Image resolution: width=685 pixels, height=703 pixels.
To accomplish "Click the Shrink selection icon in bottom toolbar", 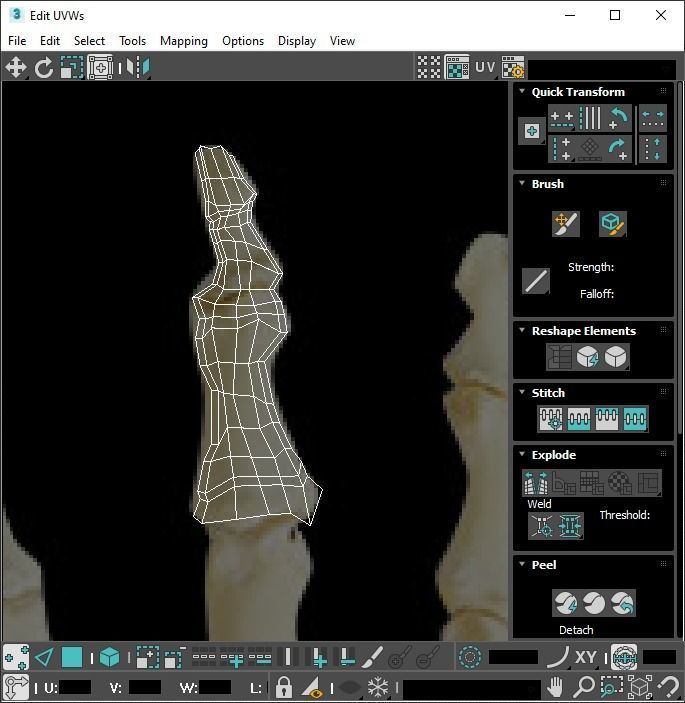I will click(x=175, y=658).
